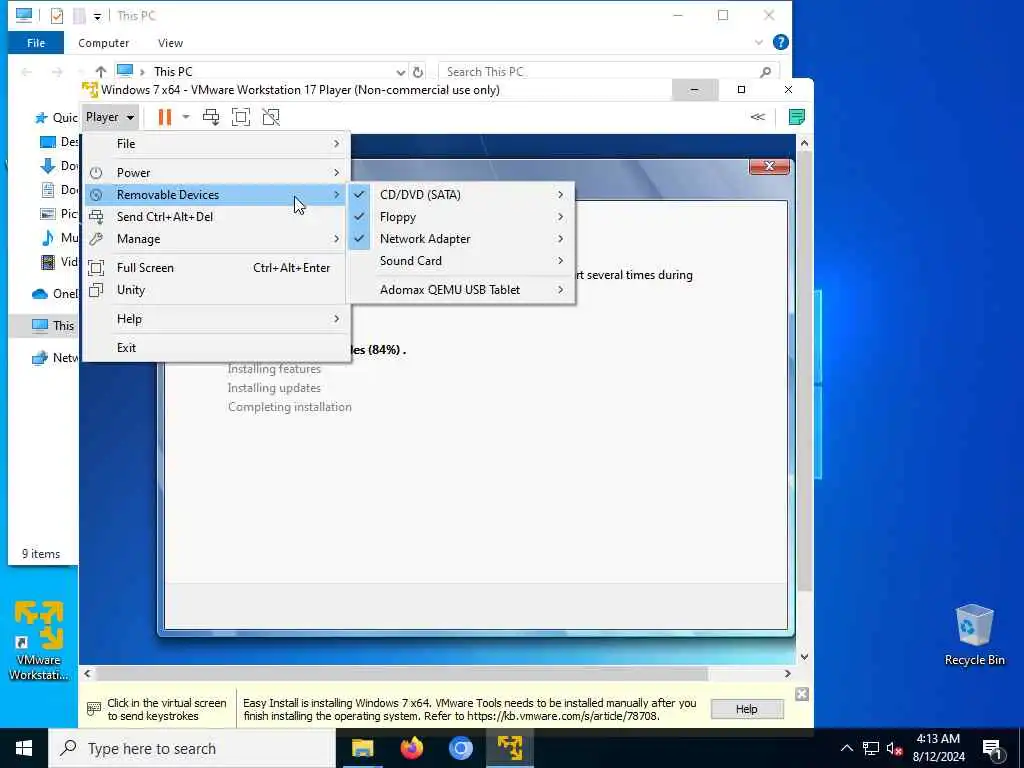This screenshot has width=1024, height=768.
Task: Open the View ribbon tab in This PC
Action: point(170,43)
